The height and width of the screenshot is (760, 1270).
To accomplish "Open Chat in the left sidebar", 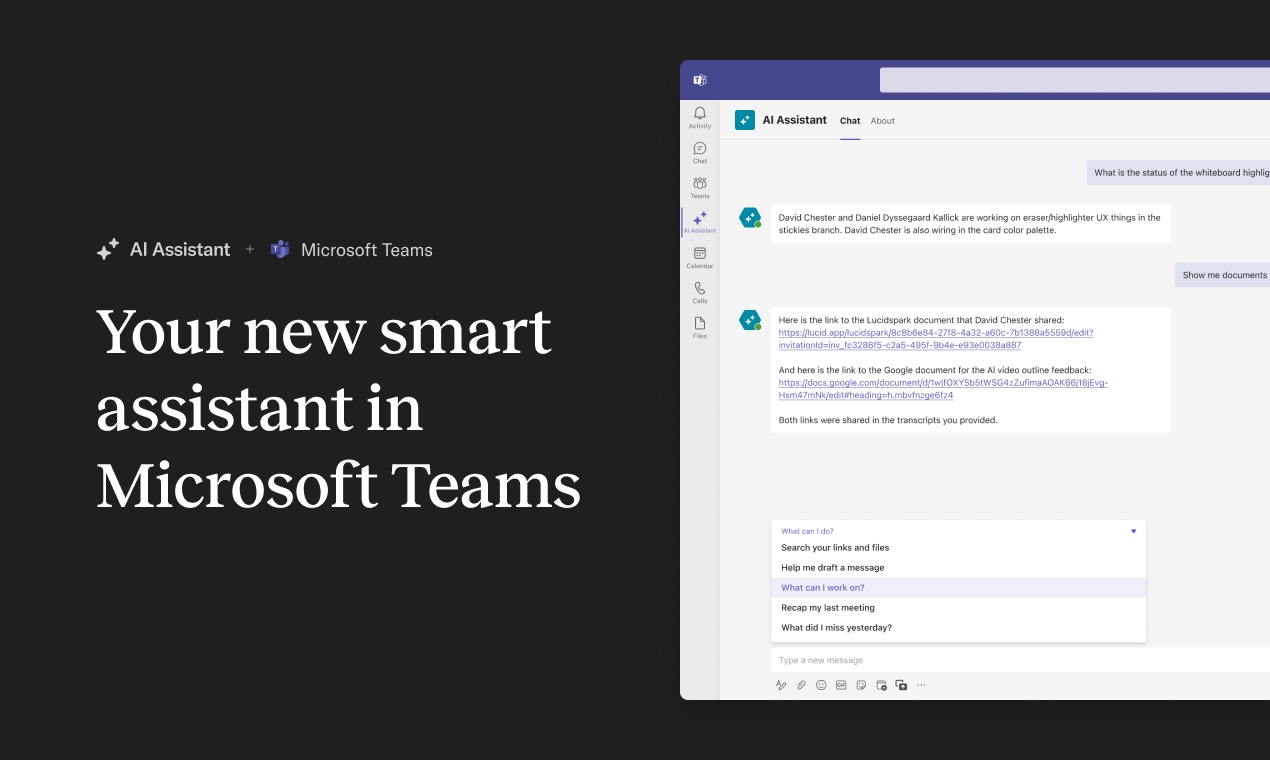I will point(700,152).
